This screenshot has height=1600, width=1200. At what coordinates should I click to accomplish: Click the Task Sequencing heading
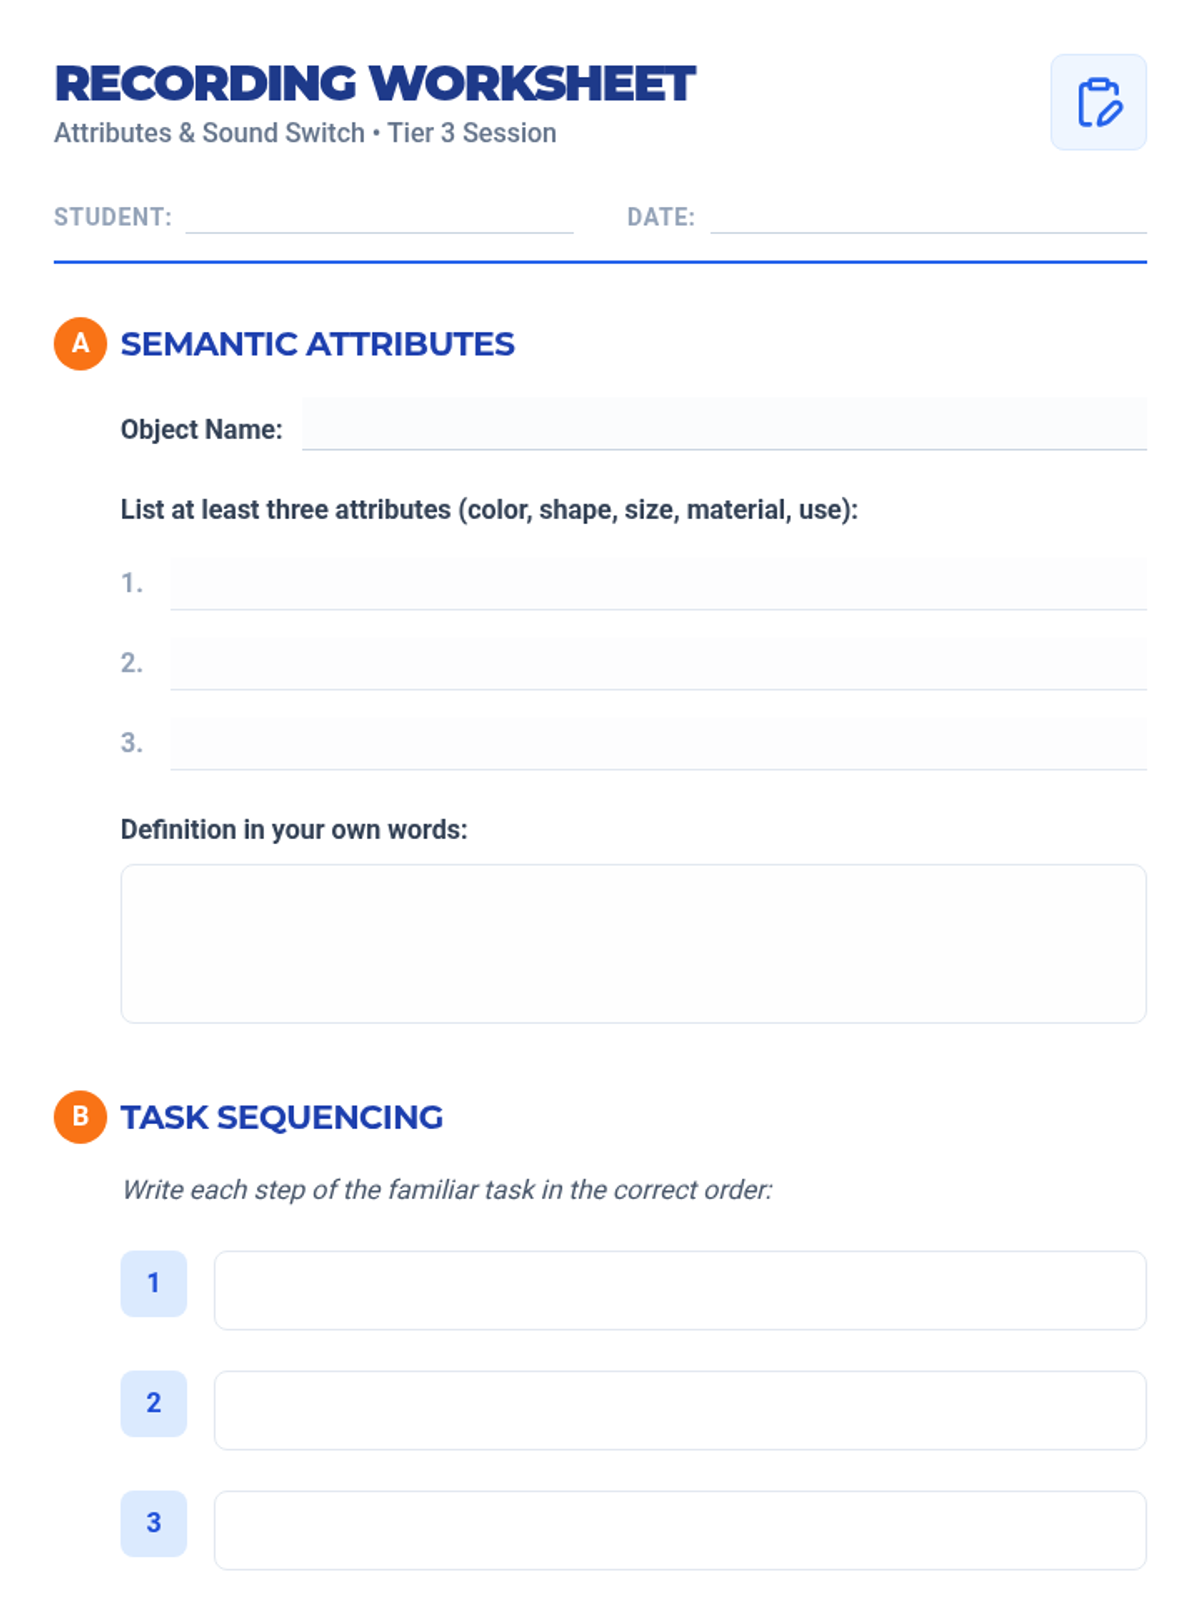[x=281, y=1117]
